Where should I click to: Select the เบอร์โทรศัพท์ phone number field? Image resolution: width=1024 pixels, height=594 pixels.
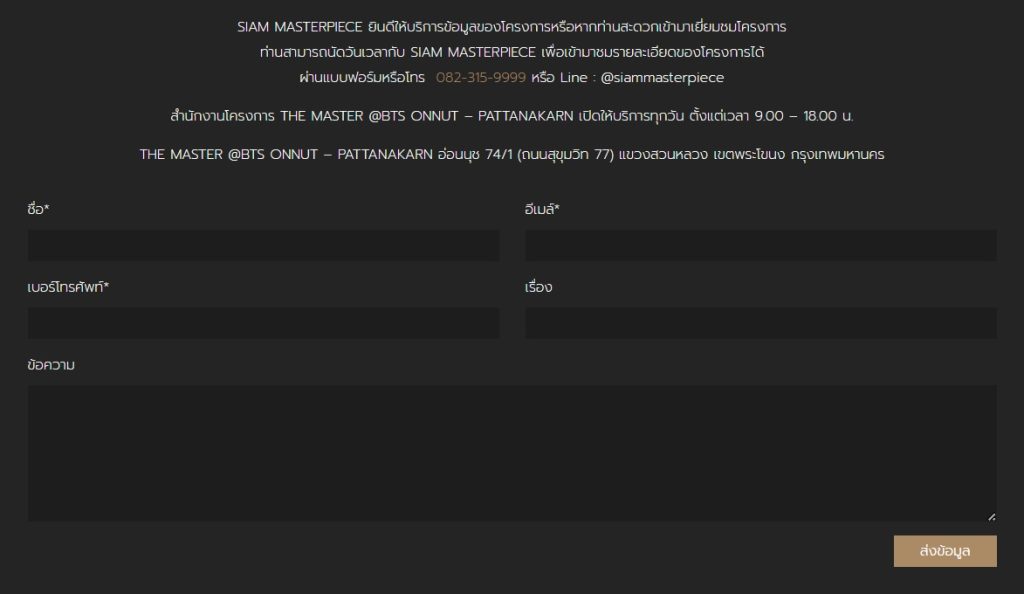(263, 323)
